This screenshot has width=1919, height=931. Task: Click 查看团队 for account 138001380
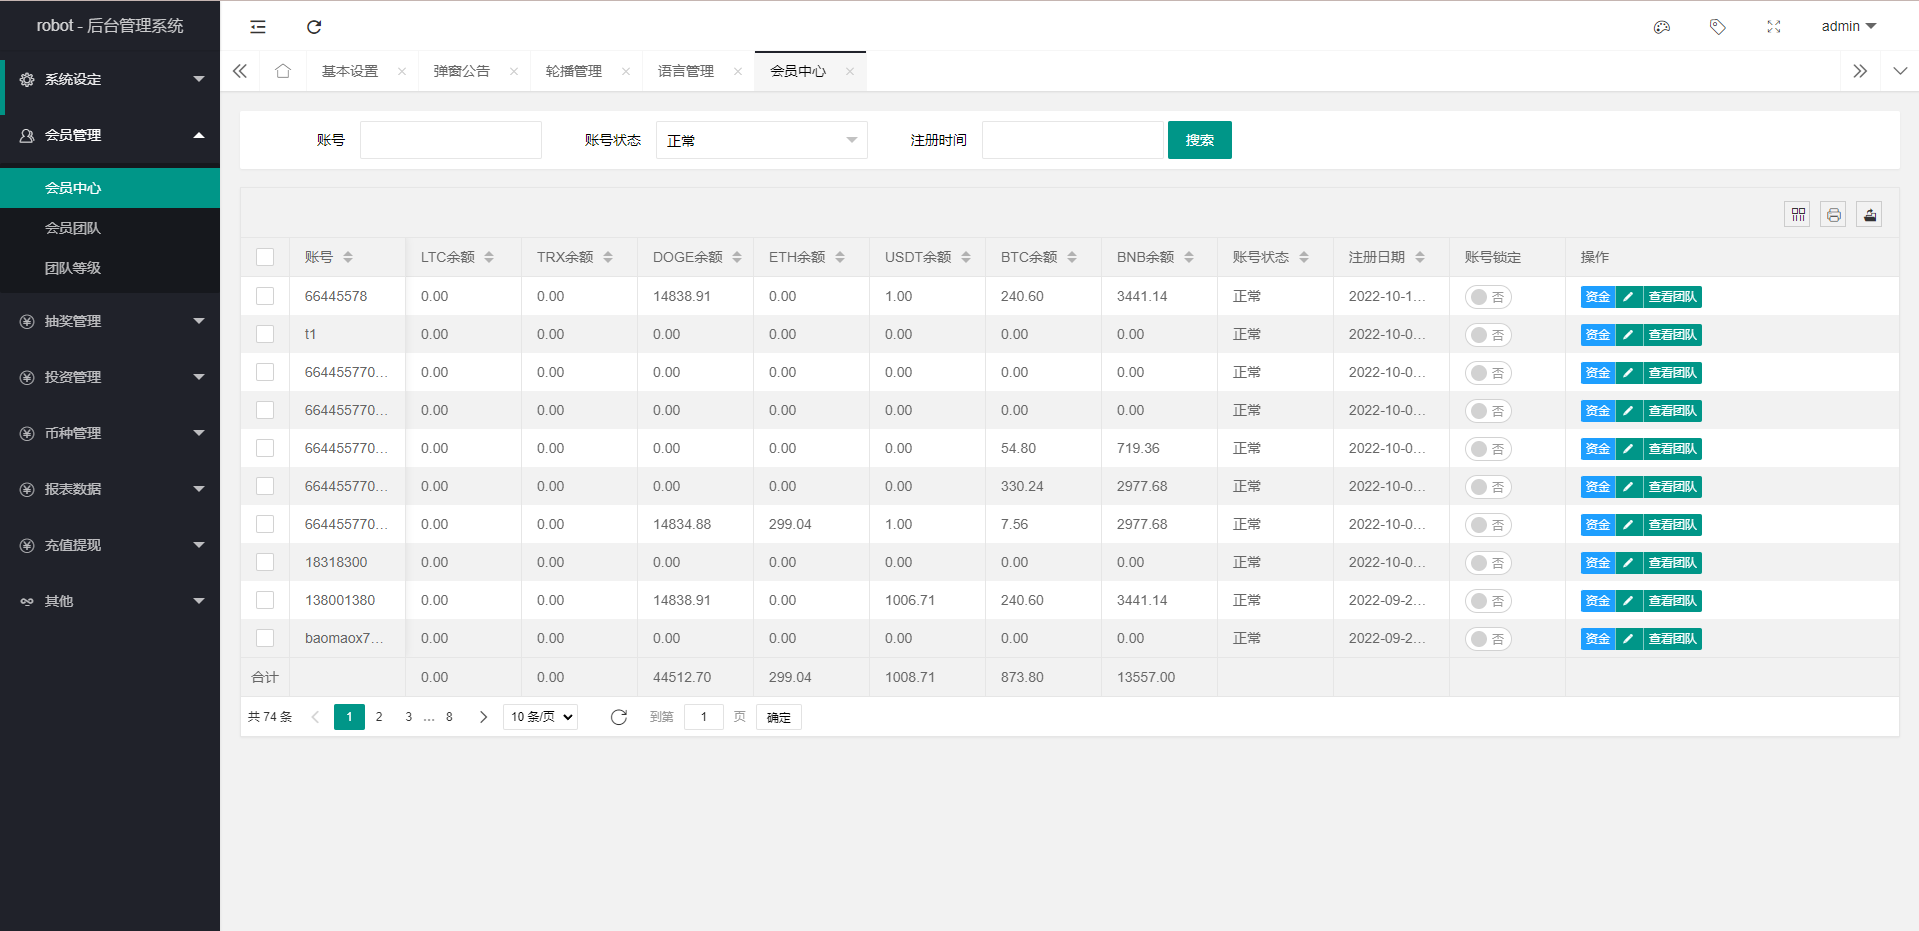[1671, 600]
